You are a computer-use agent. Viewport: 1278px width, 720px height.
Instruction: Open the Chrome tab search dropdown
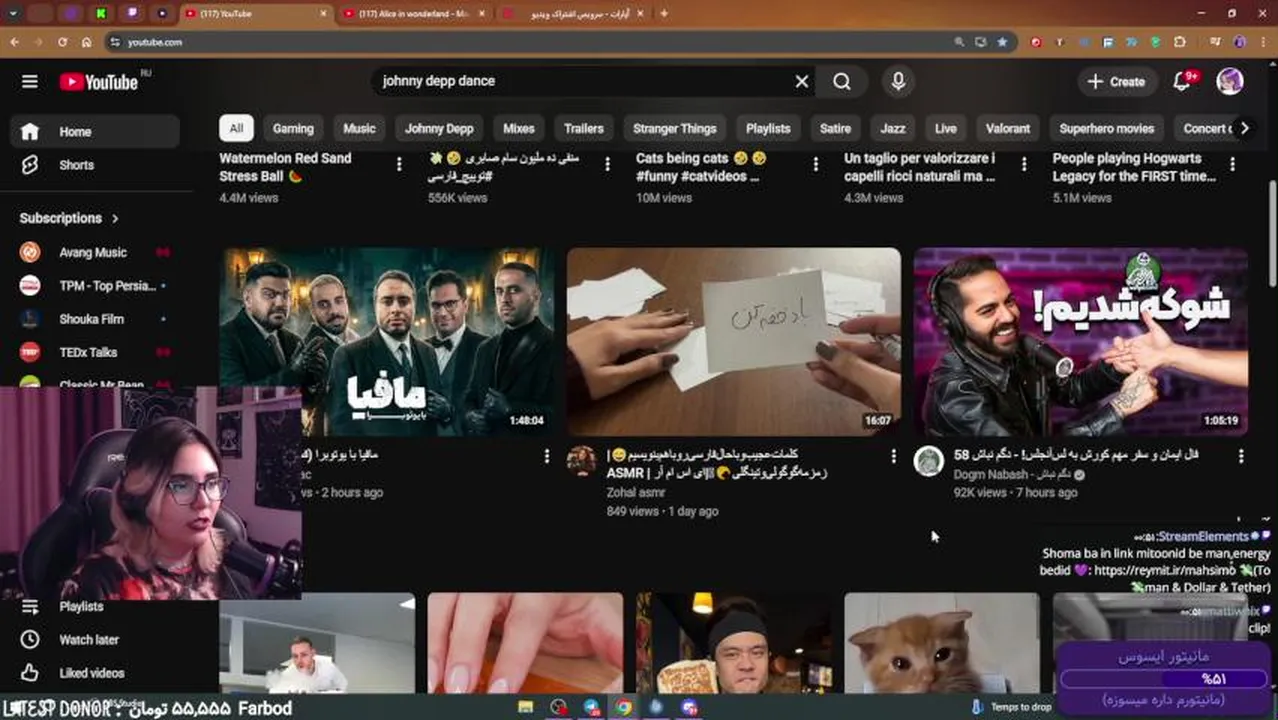(x=14, y=14)
